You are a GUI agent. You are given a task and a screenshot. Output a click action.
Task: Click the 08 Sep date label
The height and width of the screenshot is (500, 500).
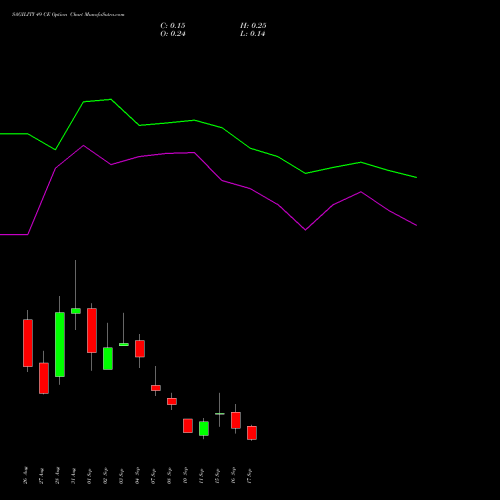tap(170, 475)
